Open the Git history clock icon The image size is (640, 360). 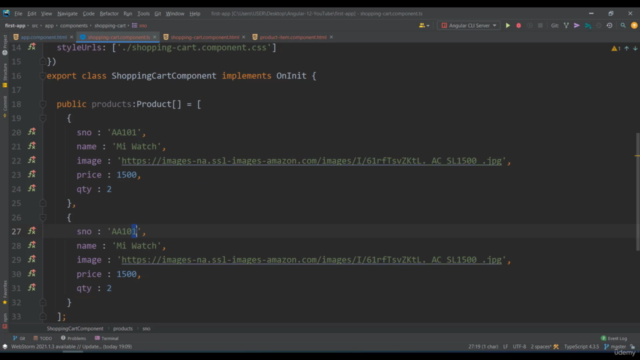[x=609, y=25]
